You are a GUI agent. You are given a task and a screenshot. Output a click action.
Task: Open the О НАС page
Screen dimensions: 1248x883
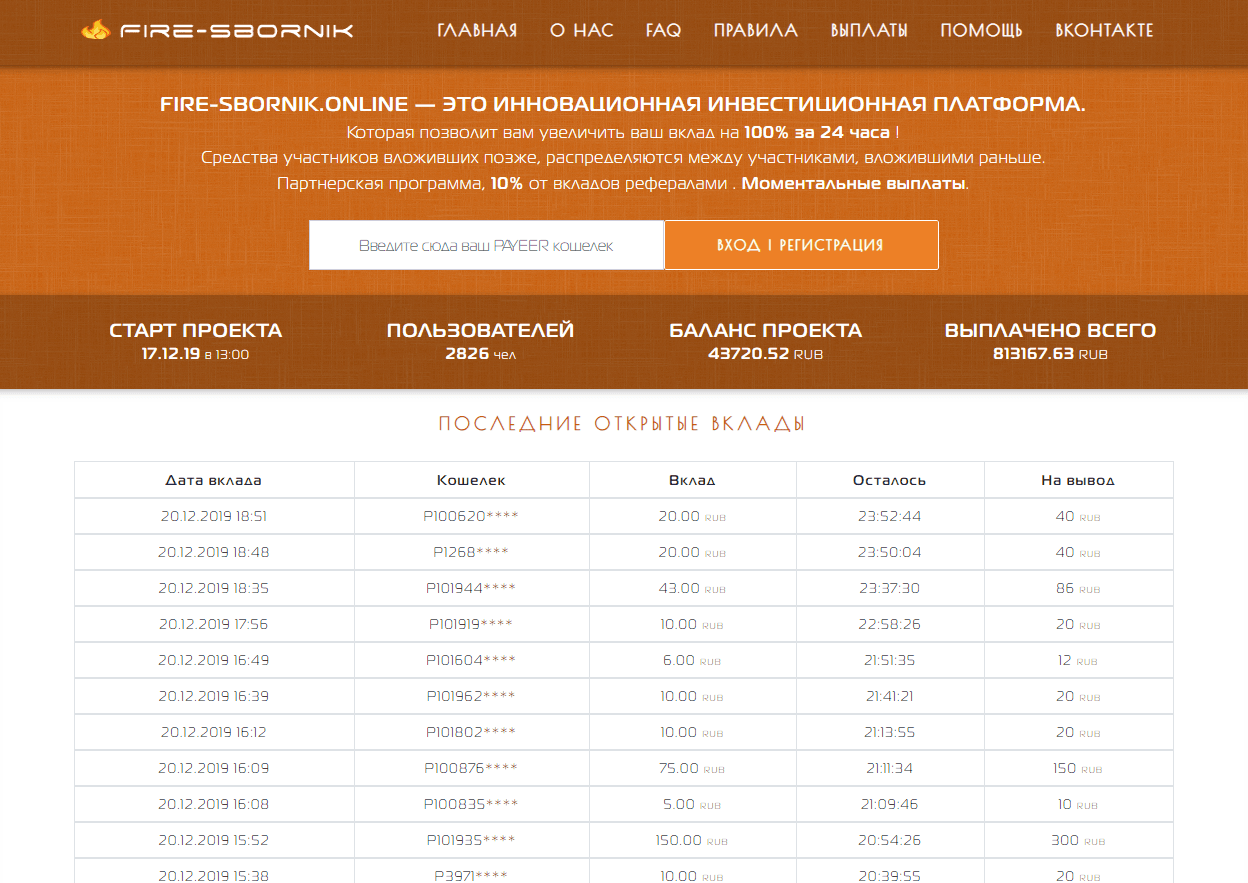(582, 30)
